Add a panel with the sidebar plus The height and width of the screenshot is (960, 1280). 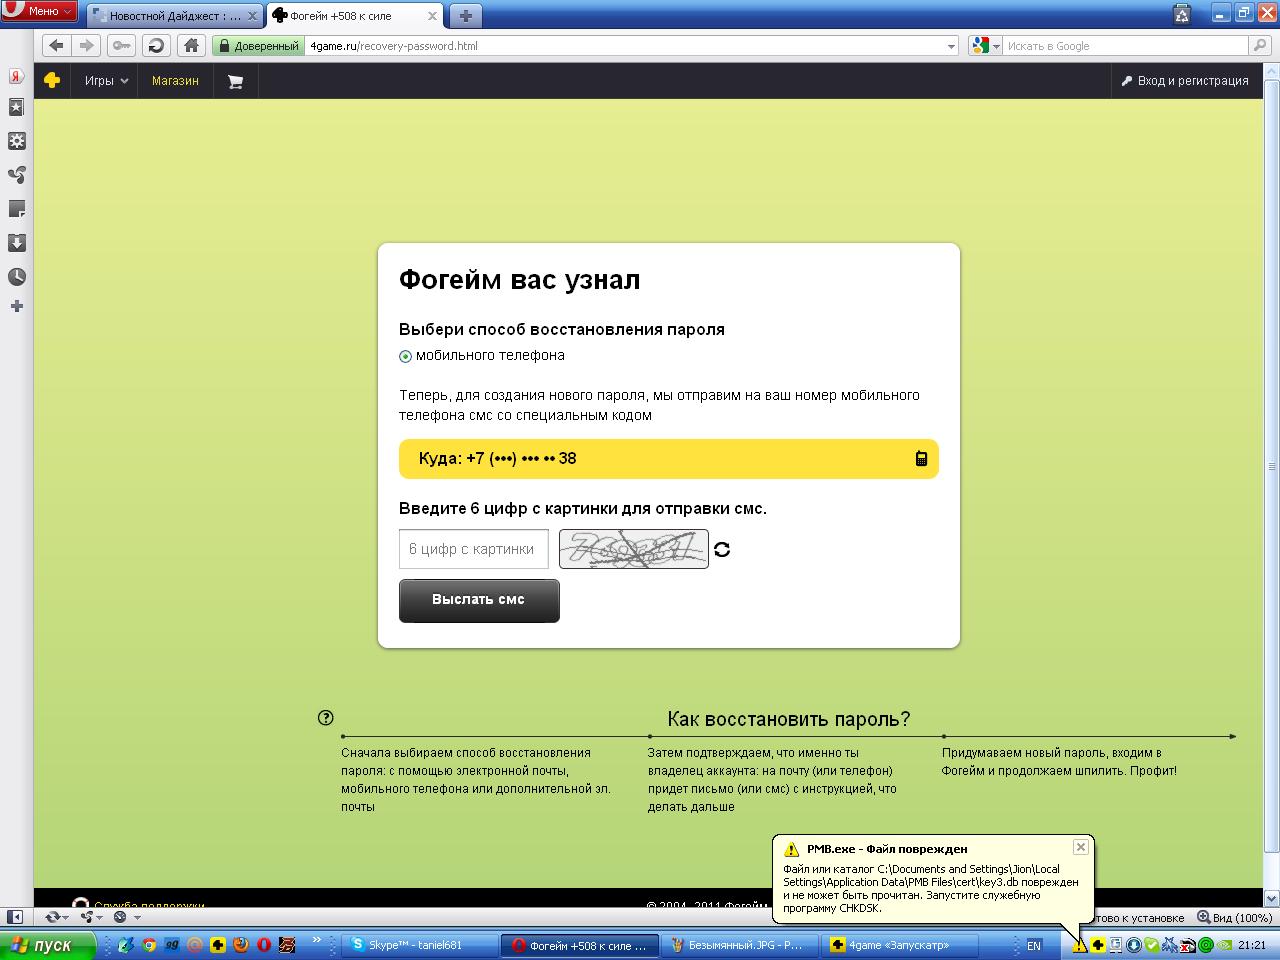[x=16, y=306]
